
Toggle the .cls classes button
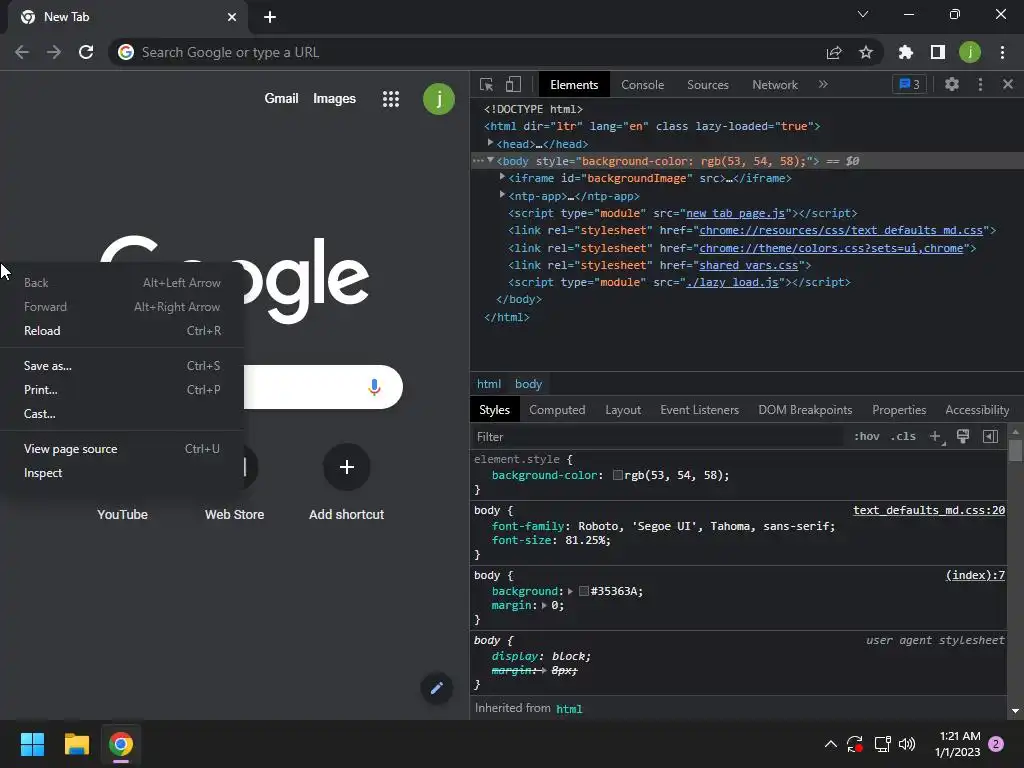(903, 436)
